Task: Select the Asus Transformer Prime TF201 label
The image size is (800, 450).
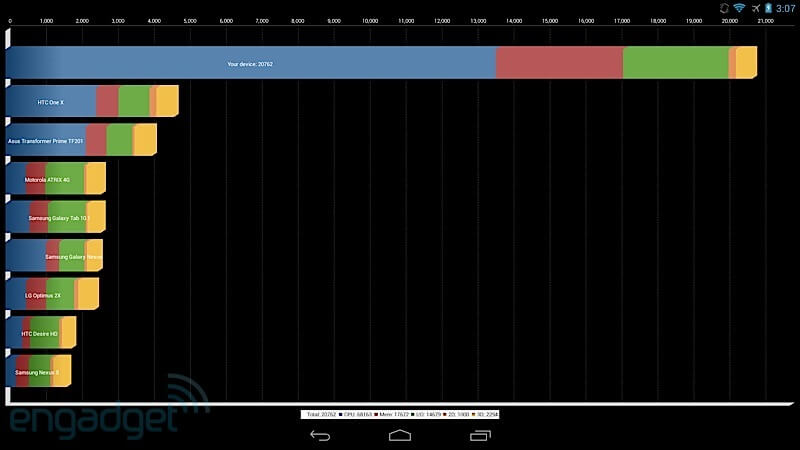Action: click(45, 141)
